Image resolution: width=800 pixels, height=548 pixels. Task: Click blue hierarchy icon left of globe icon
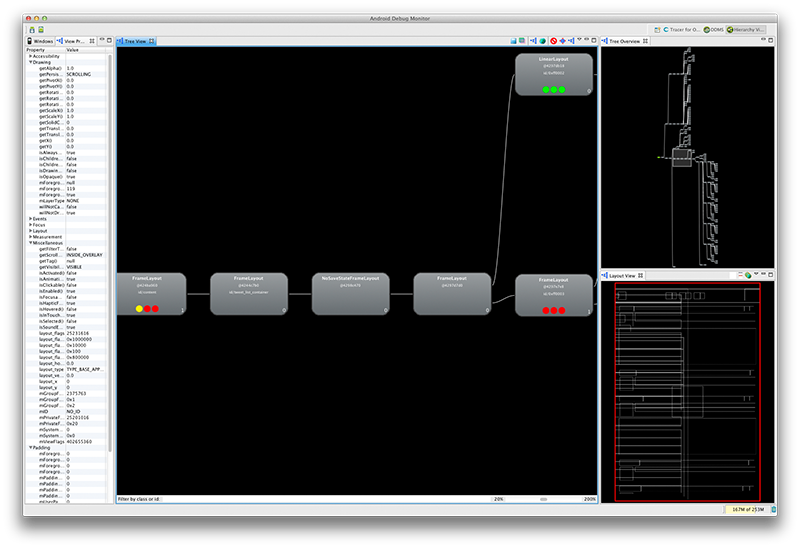click(533, 41)
